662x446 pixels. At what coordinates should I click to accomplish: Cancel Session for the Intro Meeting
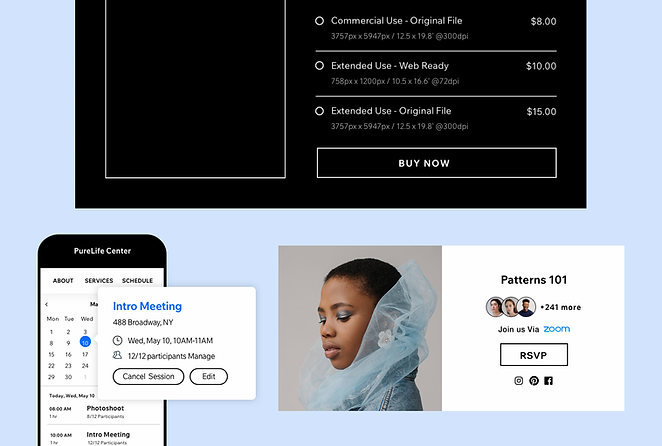click(148, 376)
